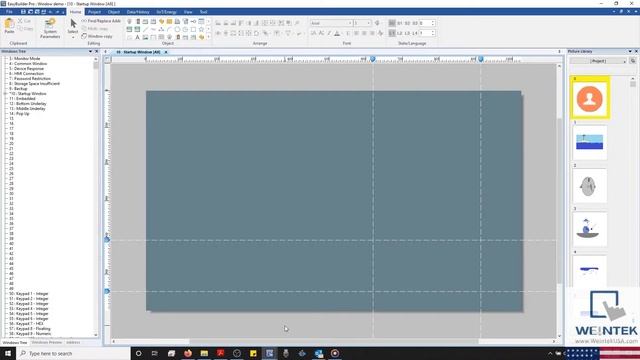Screen dimensions: 640x360
Task: Open the Picture Library Project dropdown
Action: [x=598, y=61]
